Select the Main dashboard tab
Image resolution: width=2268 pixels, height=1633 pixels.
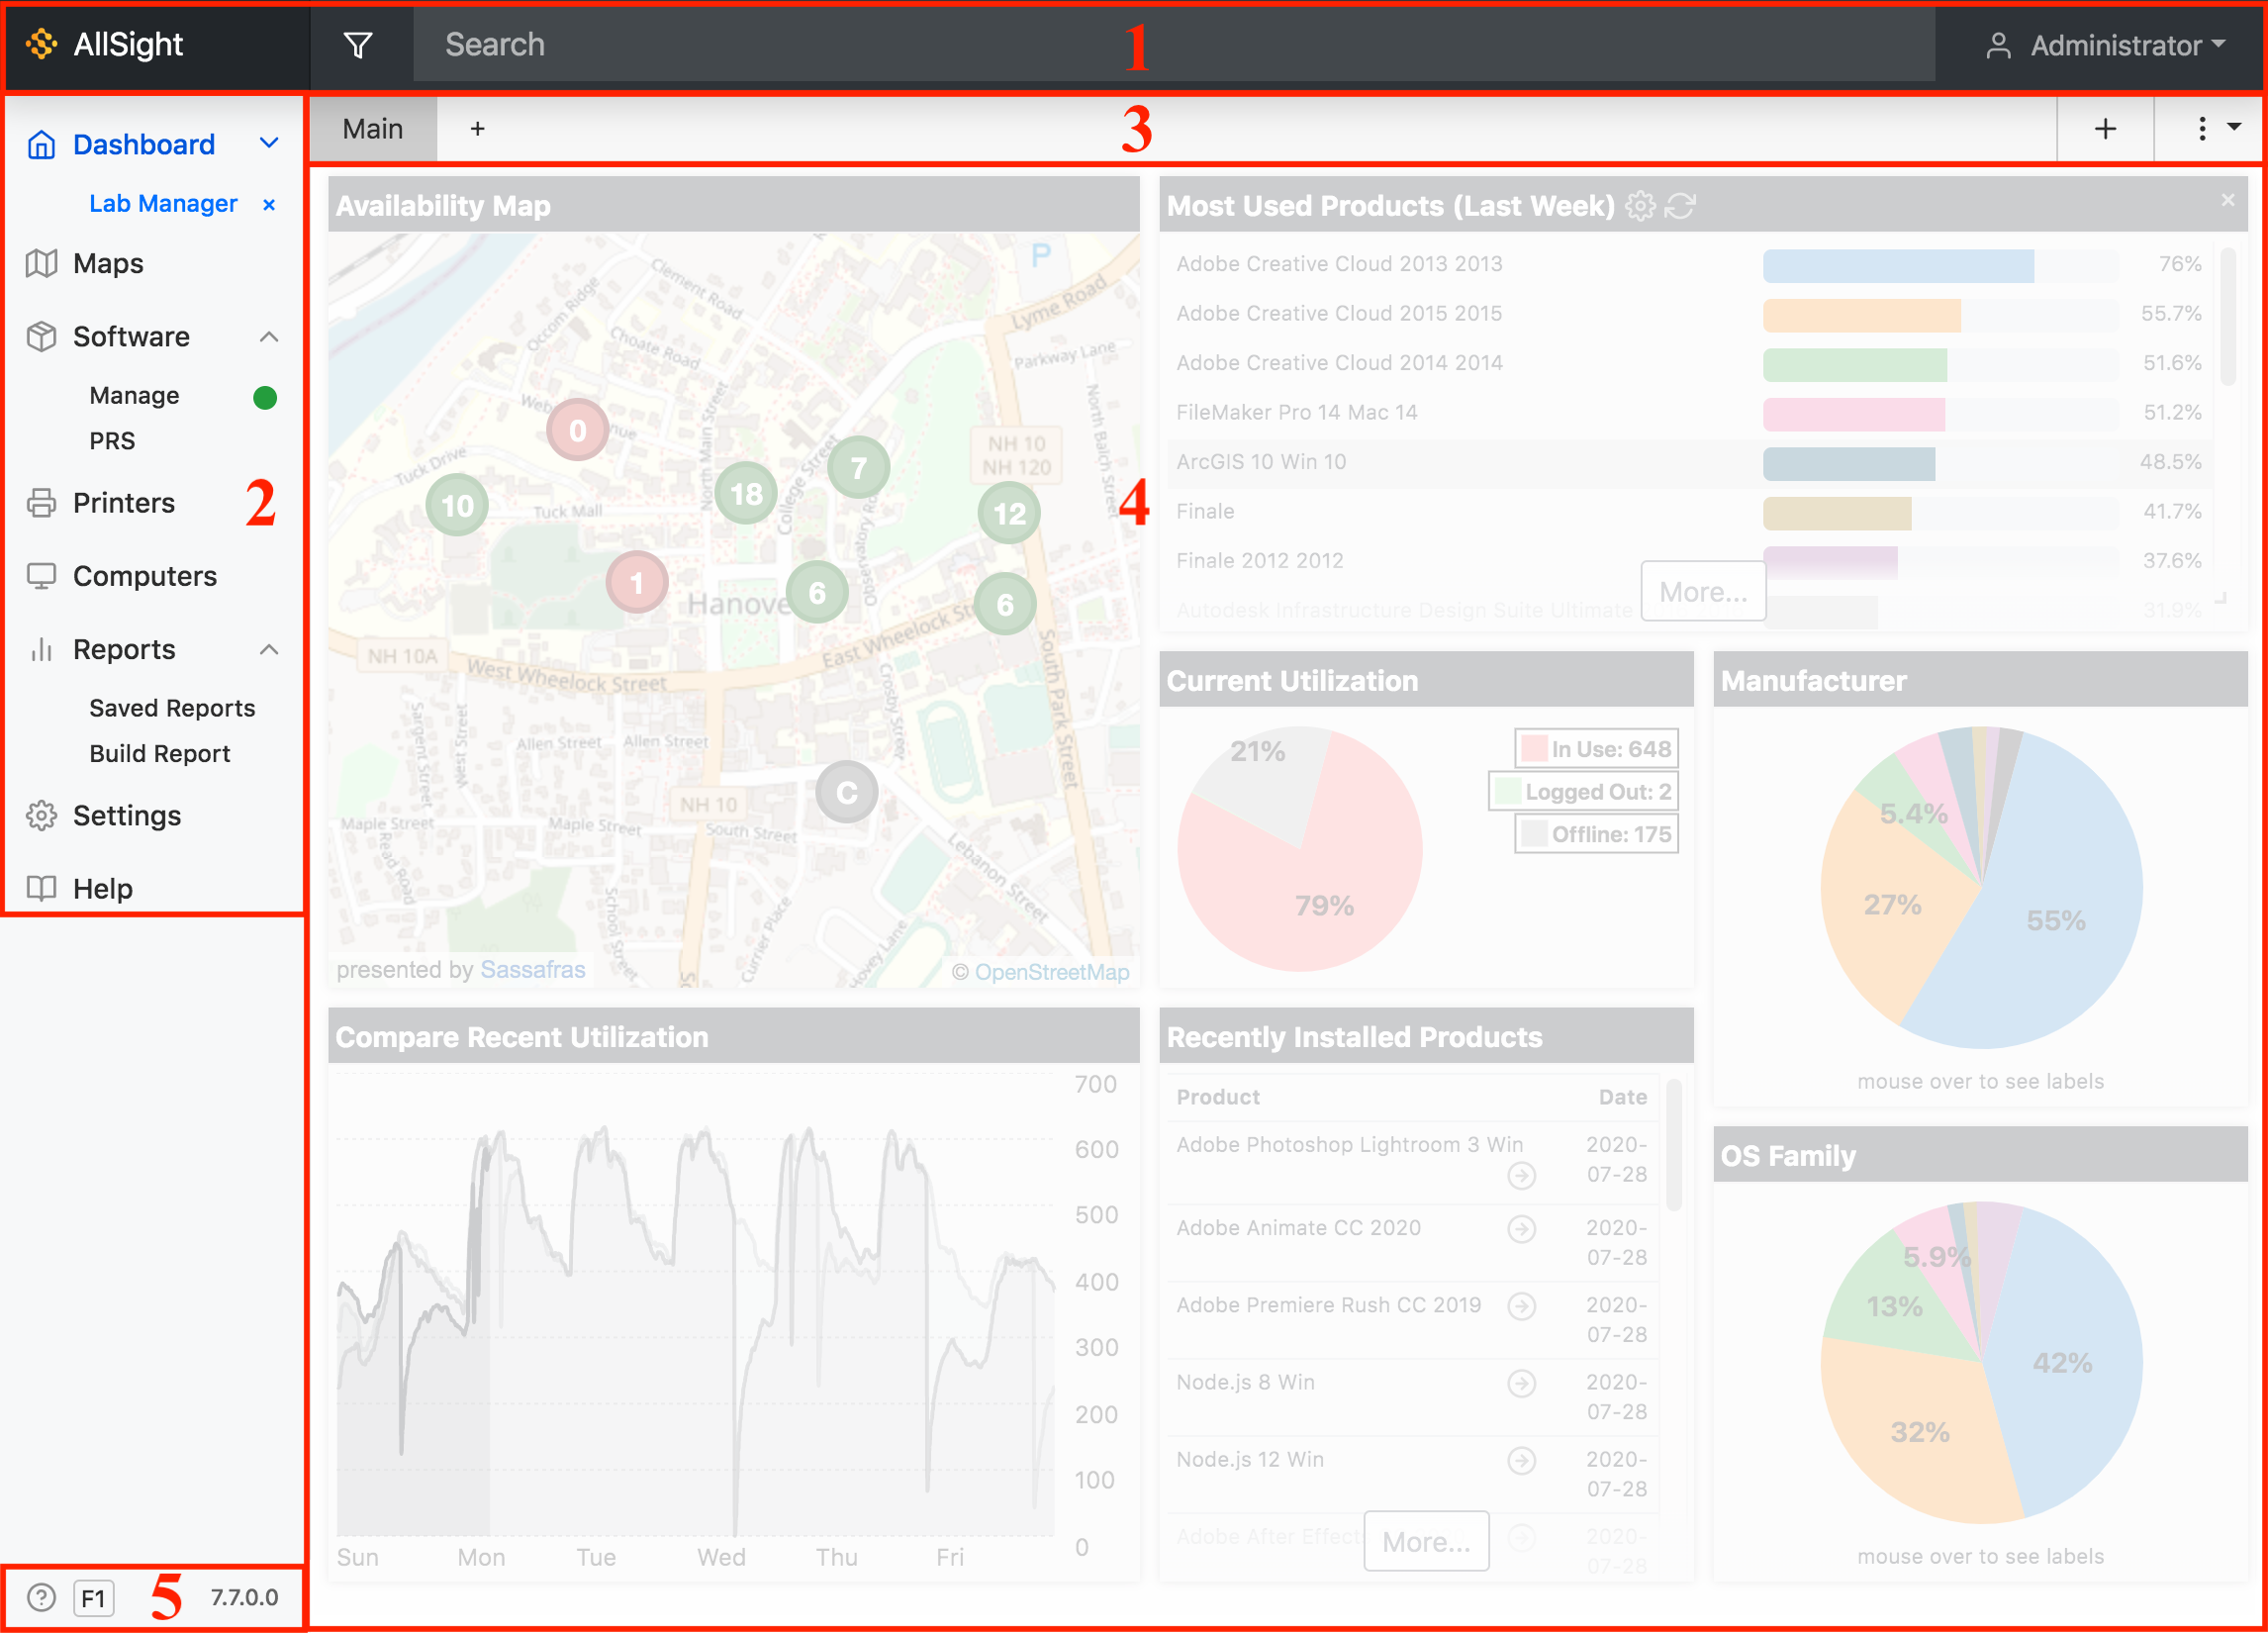pos(373,129)
